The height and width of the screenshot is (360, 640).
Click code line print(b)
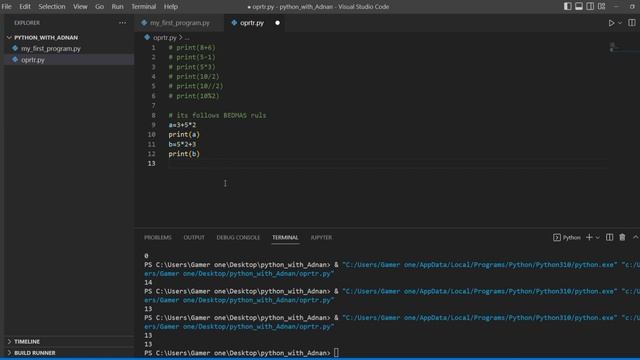(184, 154)
